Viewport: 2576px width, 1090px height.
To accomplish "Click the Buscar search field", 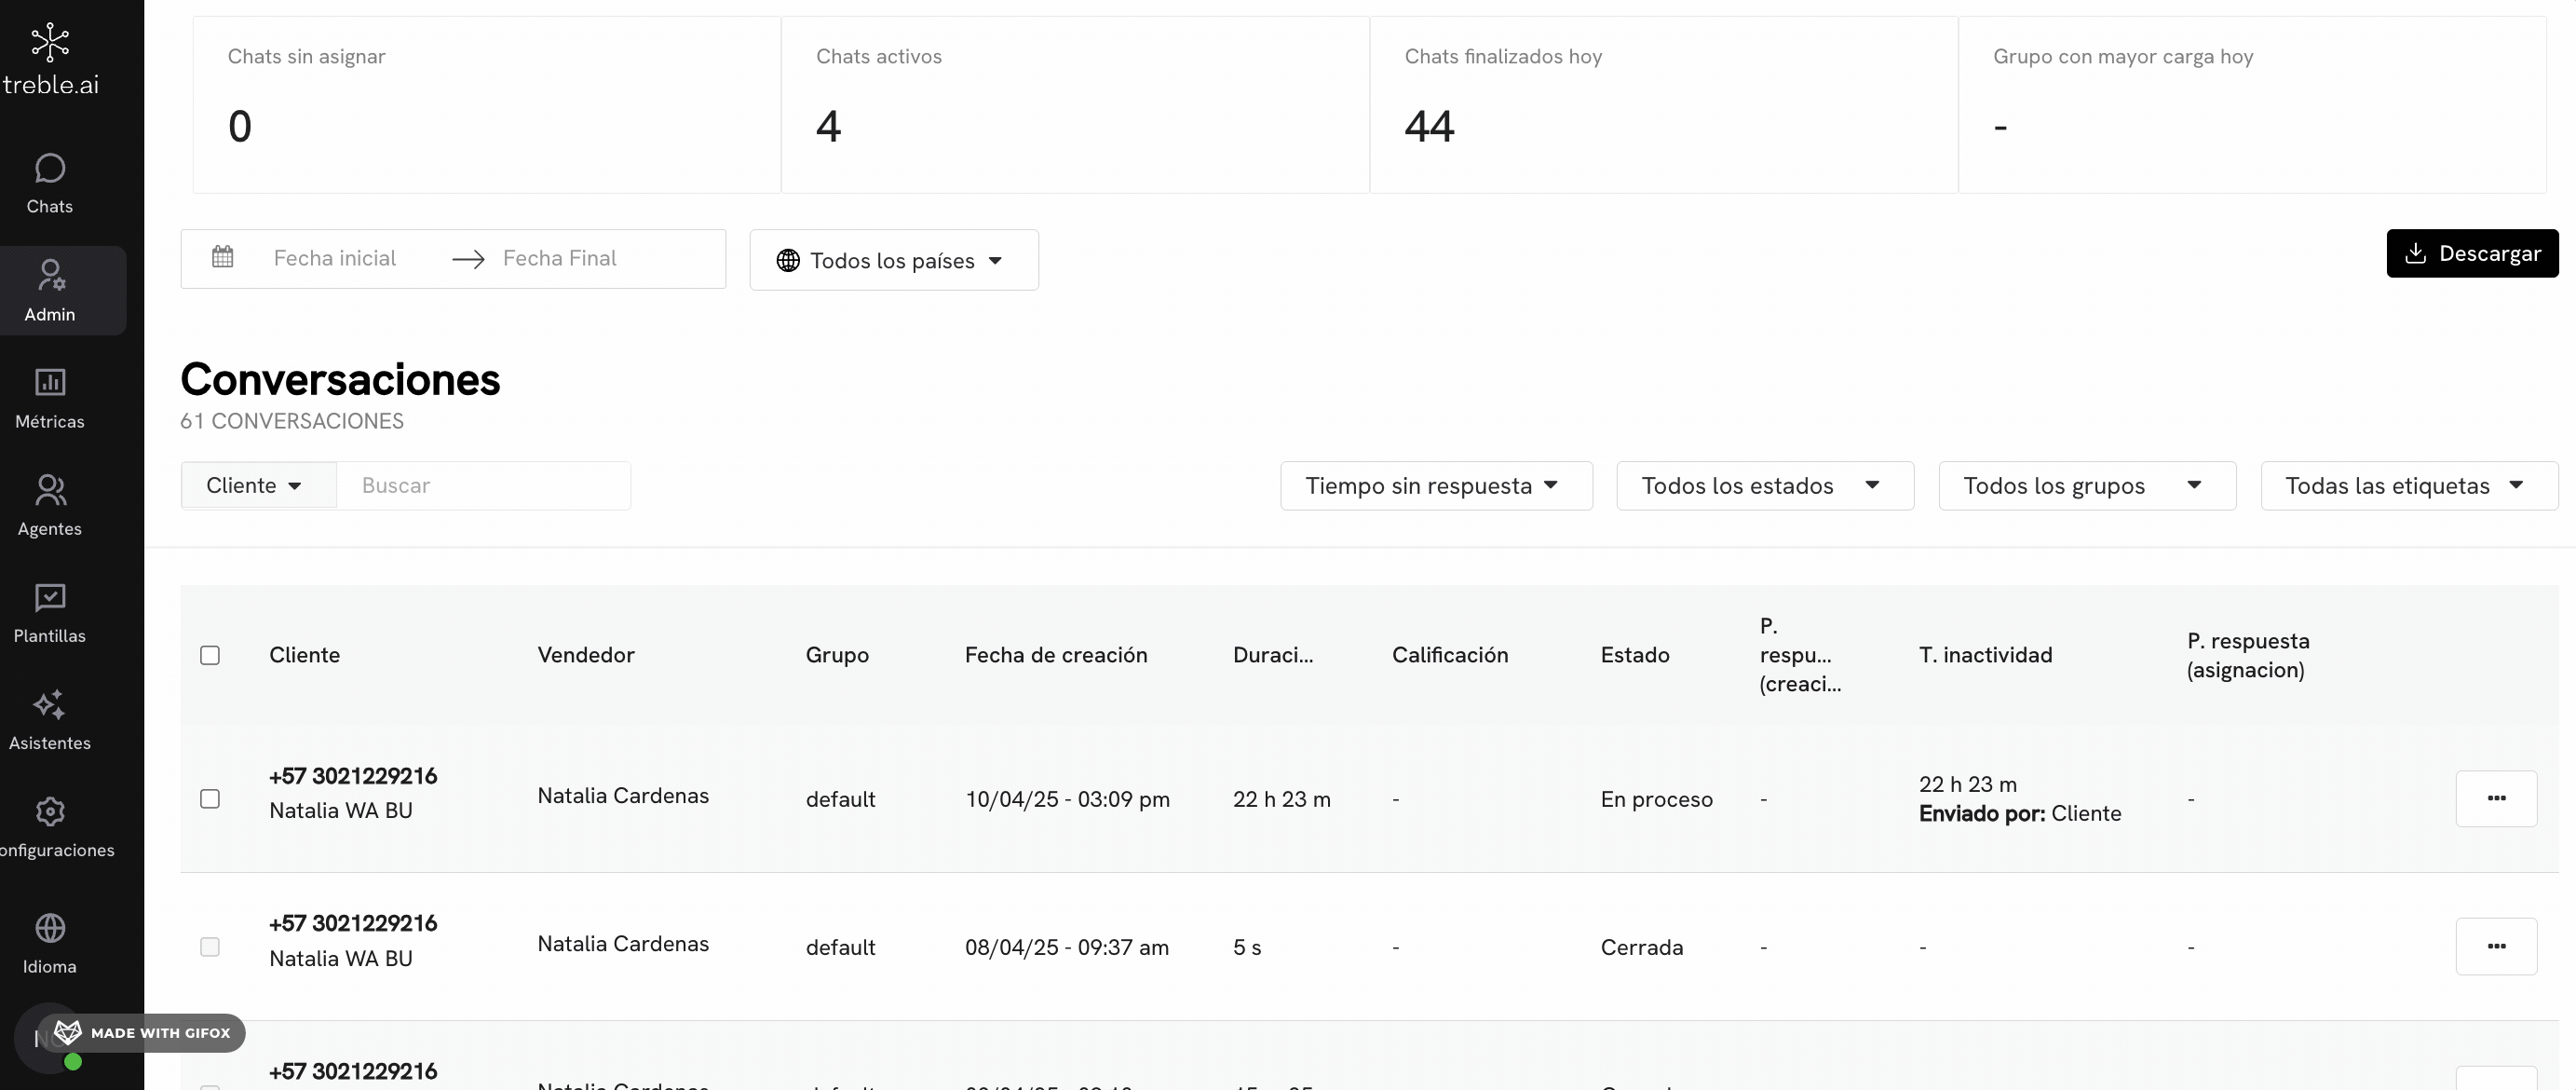I will pos(483,486).
